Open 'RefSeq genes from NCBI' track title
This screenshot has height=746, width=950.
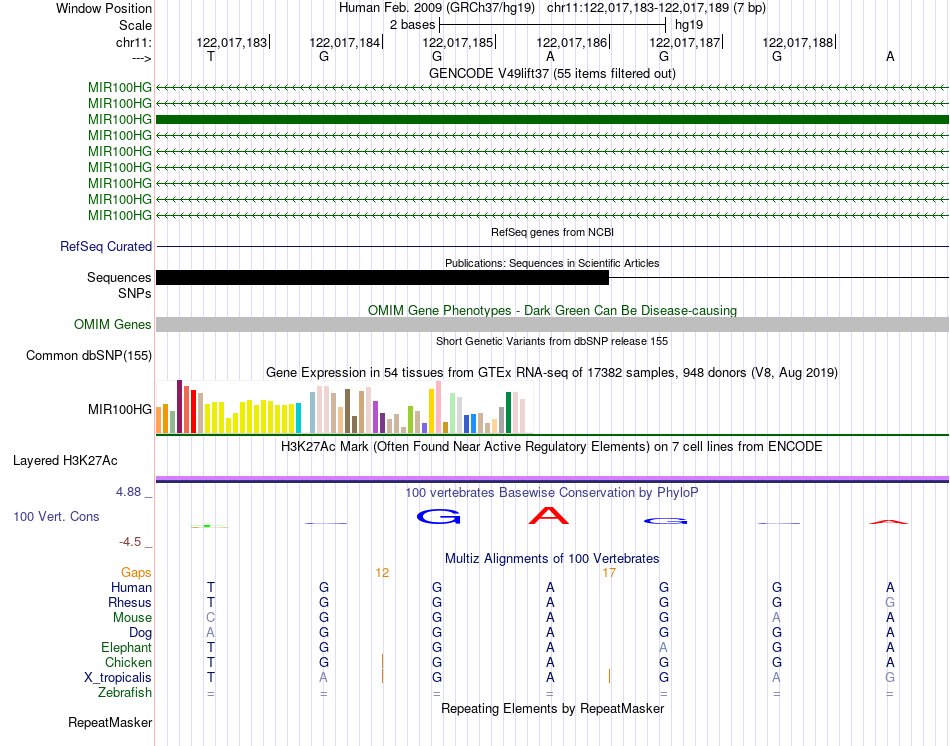552,232
